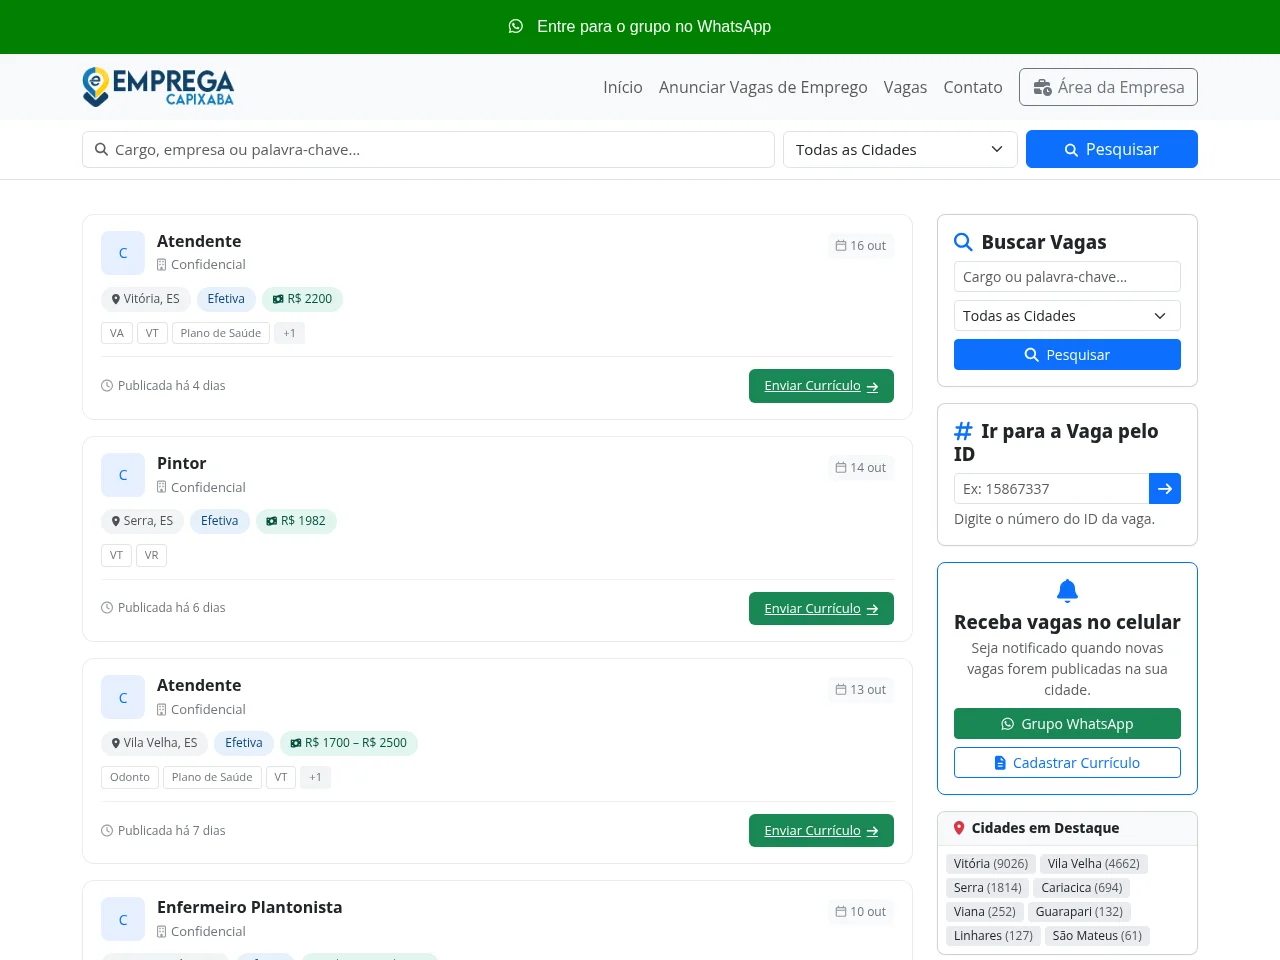
Task: Open the top Todas as Cidades dropdown
Action: click(900, 149)
